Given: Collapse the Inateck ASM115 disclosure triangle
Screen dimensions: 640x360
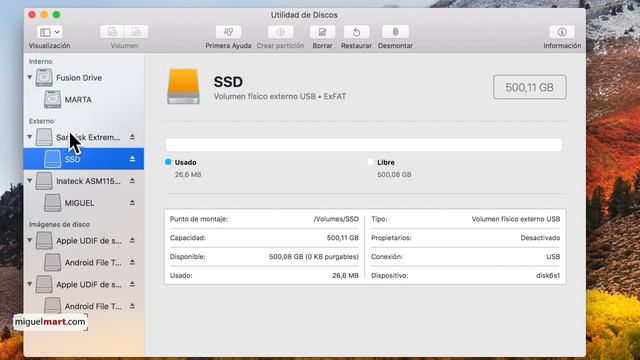Looking at the screenshot, I should pos(30,180).
